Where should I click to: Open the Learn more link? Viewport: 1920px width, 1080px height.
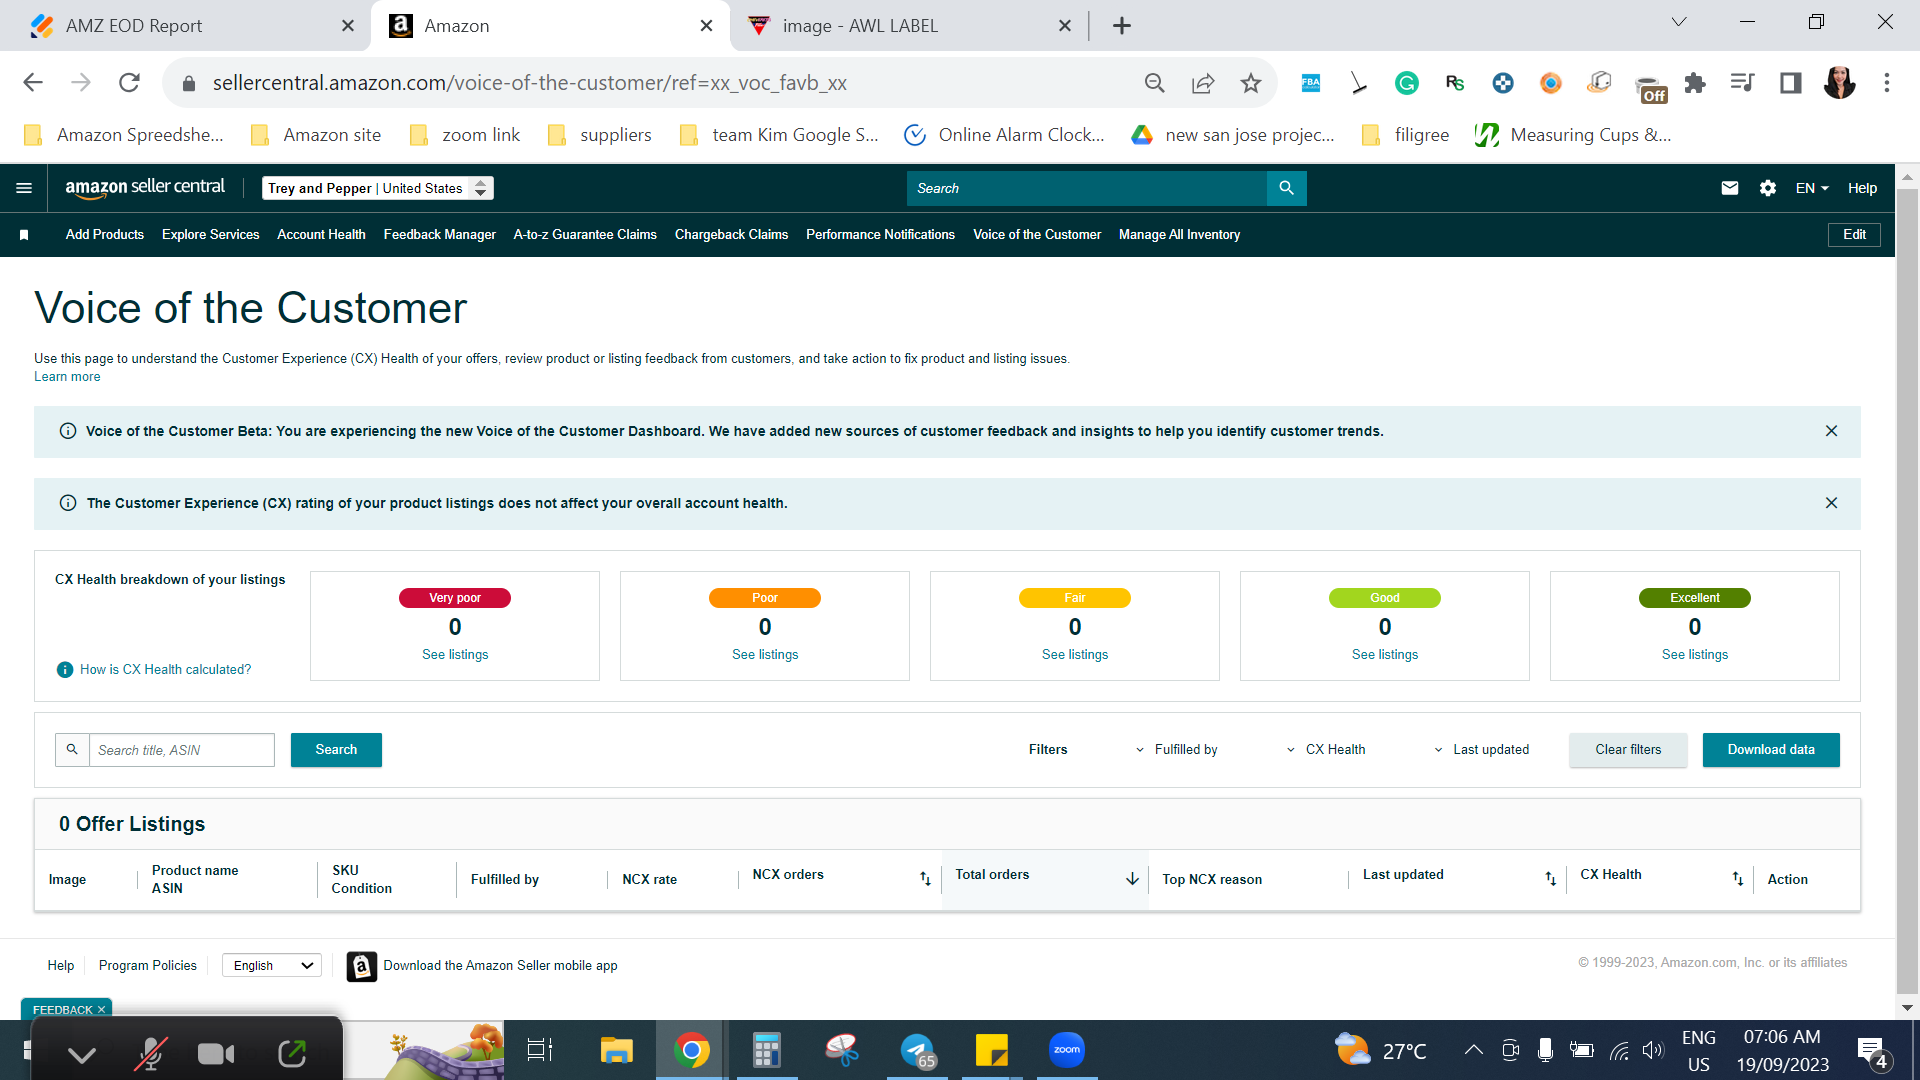click(x=67, y=377)
